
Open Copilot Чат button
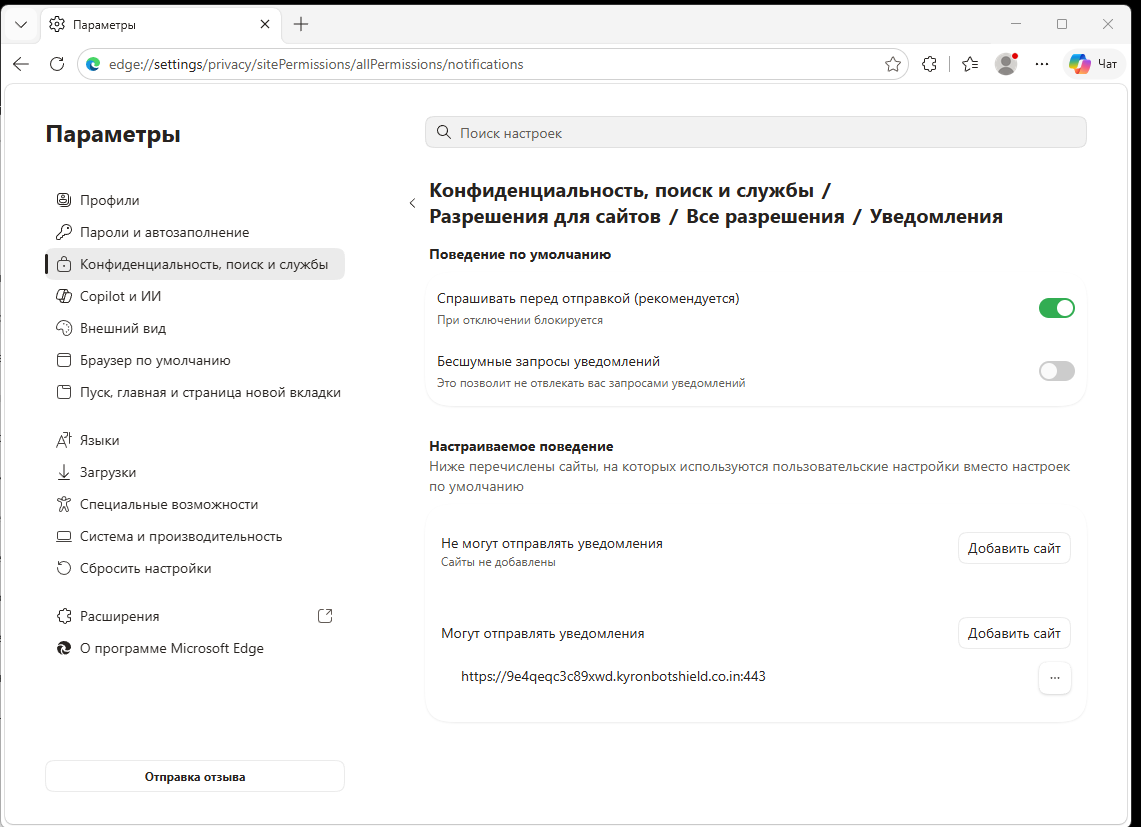[1094, 64]
